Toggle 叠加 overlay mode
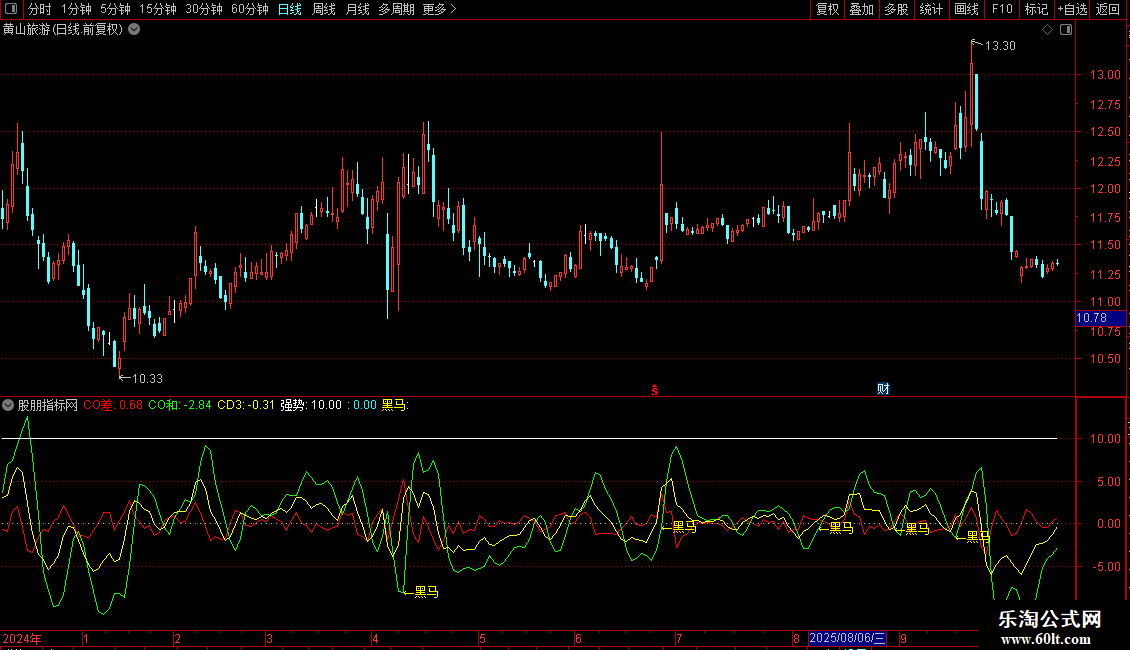Image resolution: width=1130 pixels, height=650 pixels. point(861,10)
